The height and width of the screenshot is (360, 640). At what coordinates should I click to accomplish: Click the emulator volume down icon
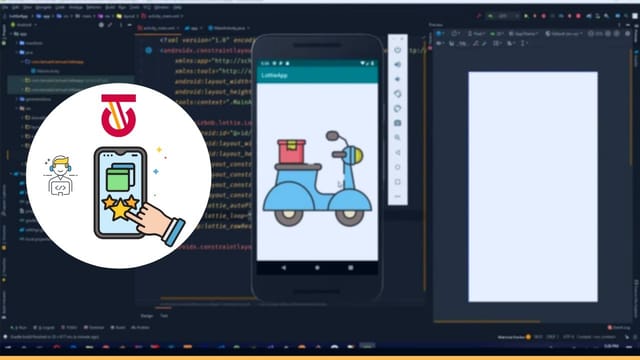(x=398, y=79)
